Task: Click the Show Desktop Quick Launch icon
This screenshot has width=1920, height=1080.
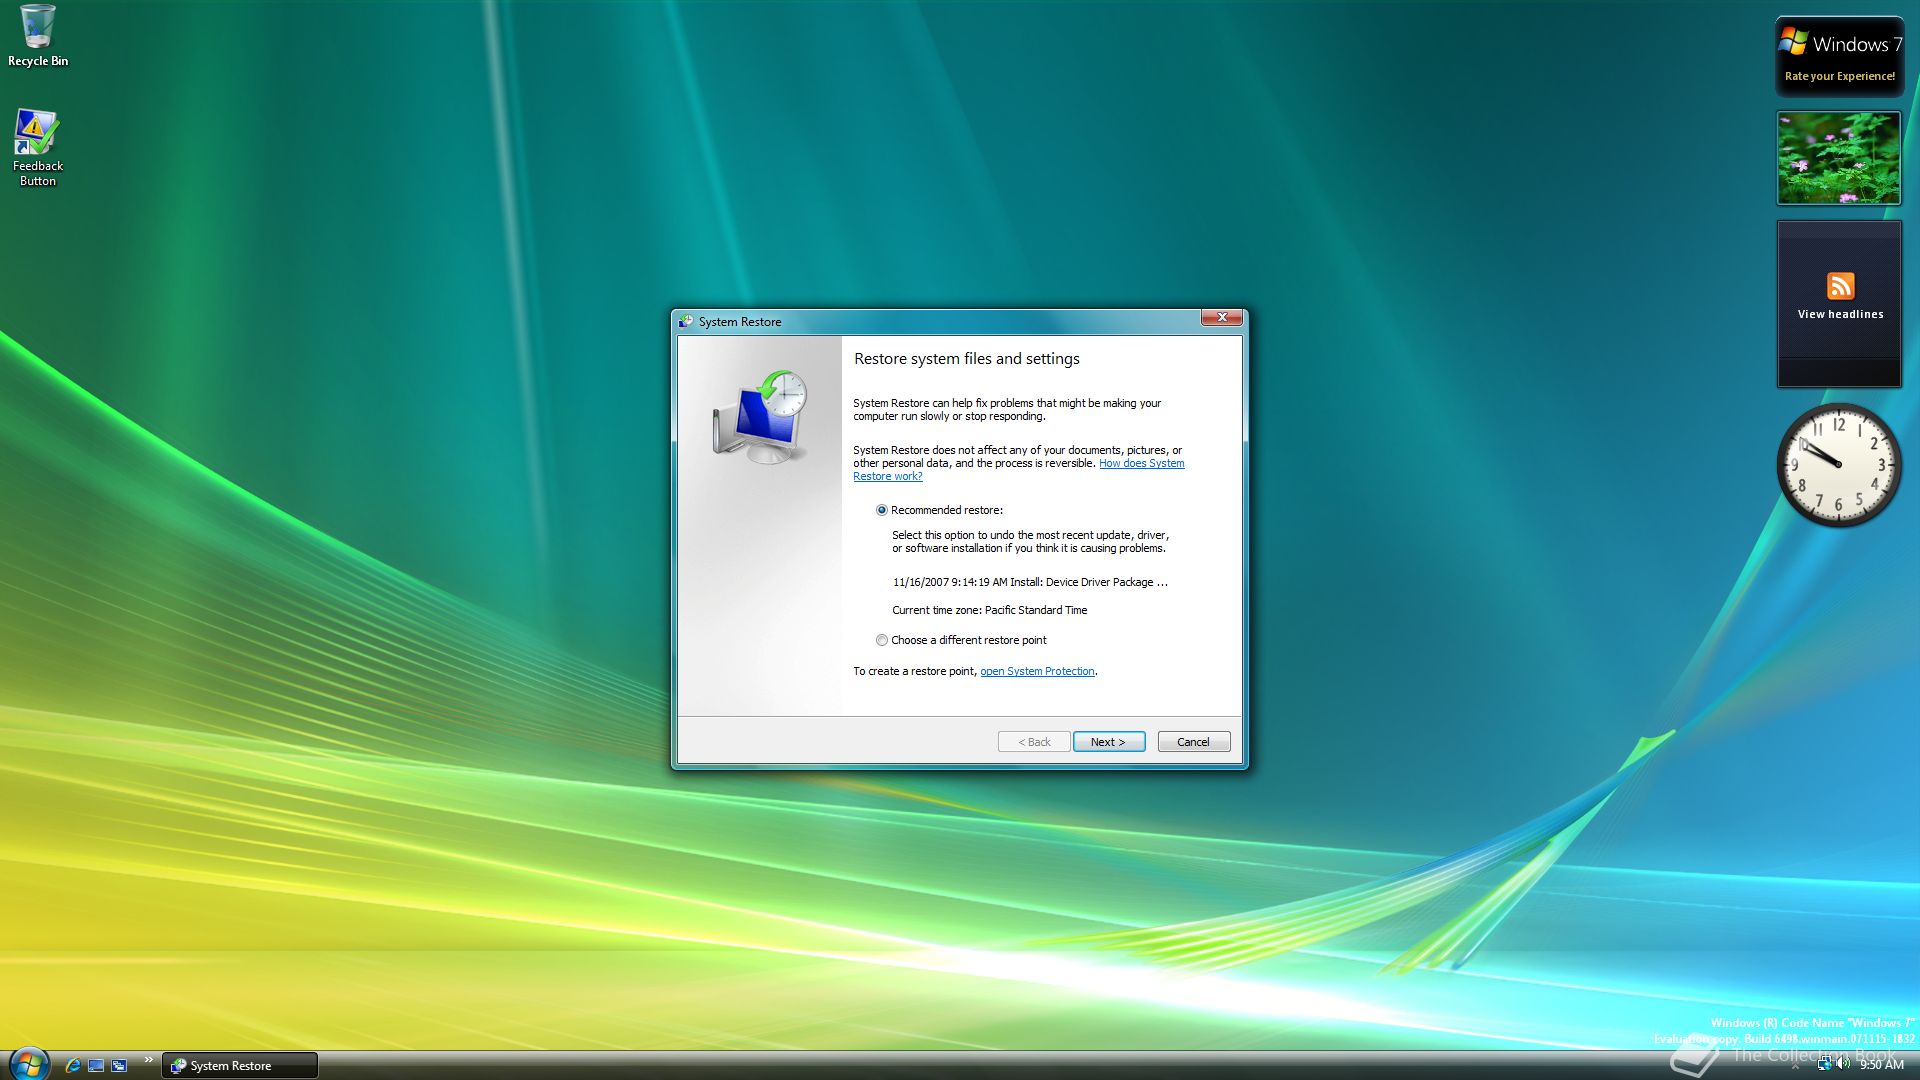Action: (x=96, y=1065)
